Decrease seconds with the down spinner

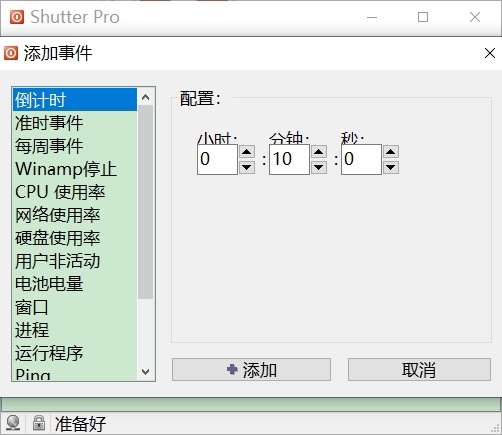(x=391, y=167)
